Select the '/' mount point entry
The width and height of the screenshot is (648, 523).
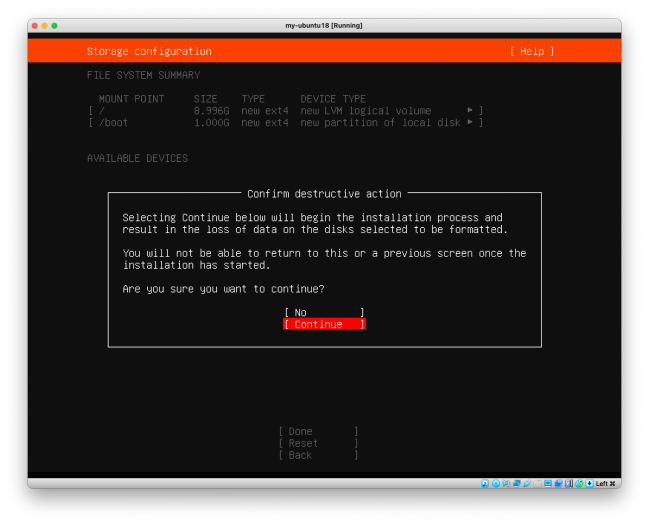[102, 111]
